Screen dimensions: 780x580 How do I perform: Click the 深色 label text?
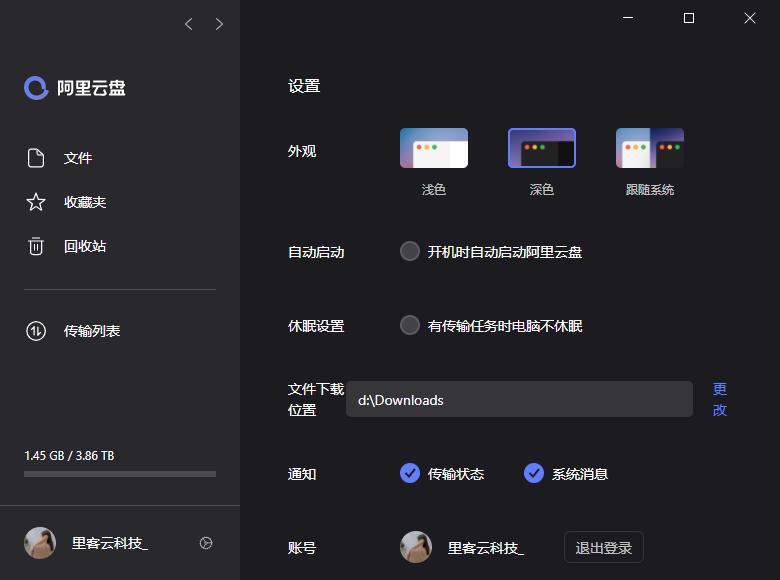(x=542, y=190)
